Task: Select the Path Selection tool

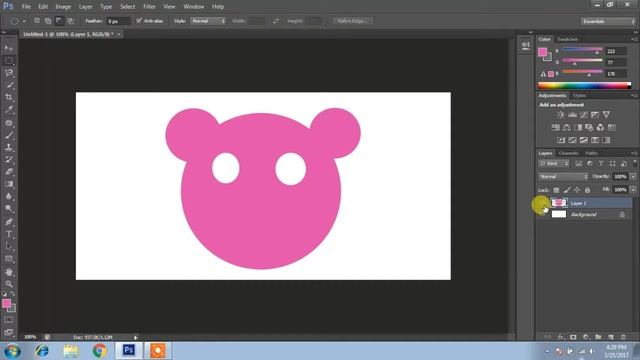Action: [x=9, y=247]
